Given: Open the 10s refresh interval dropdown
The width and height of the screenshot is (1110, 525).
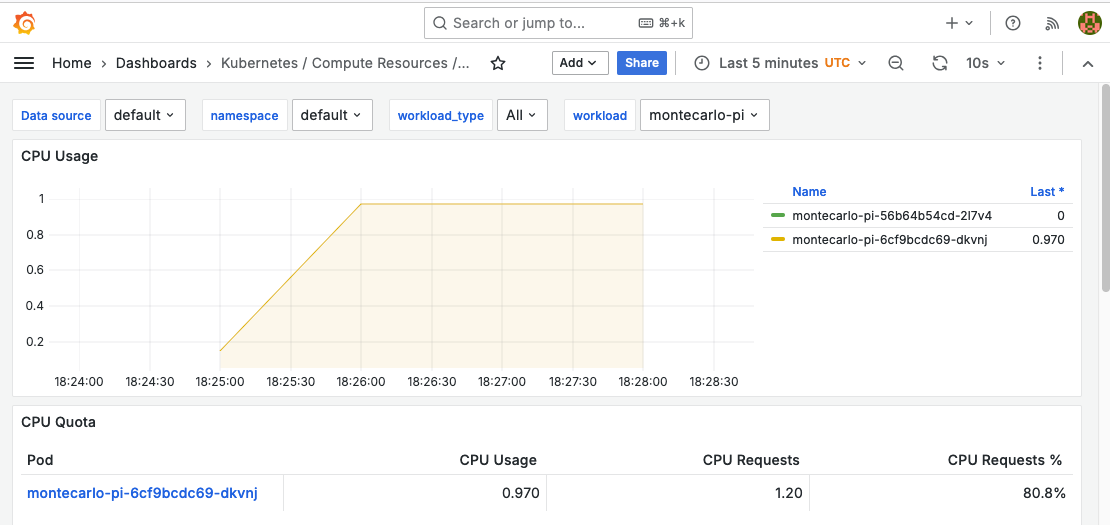Looking at the screenshot, I should [985, 63].
